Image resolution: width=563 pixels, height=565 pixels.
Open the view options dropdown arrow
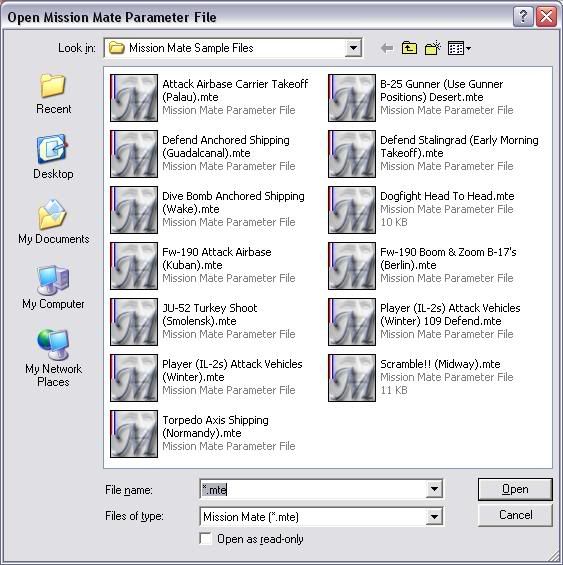coord(468,48)
